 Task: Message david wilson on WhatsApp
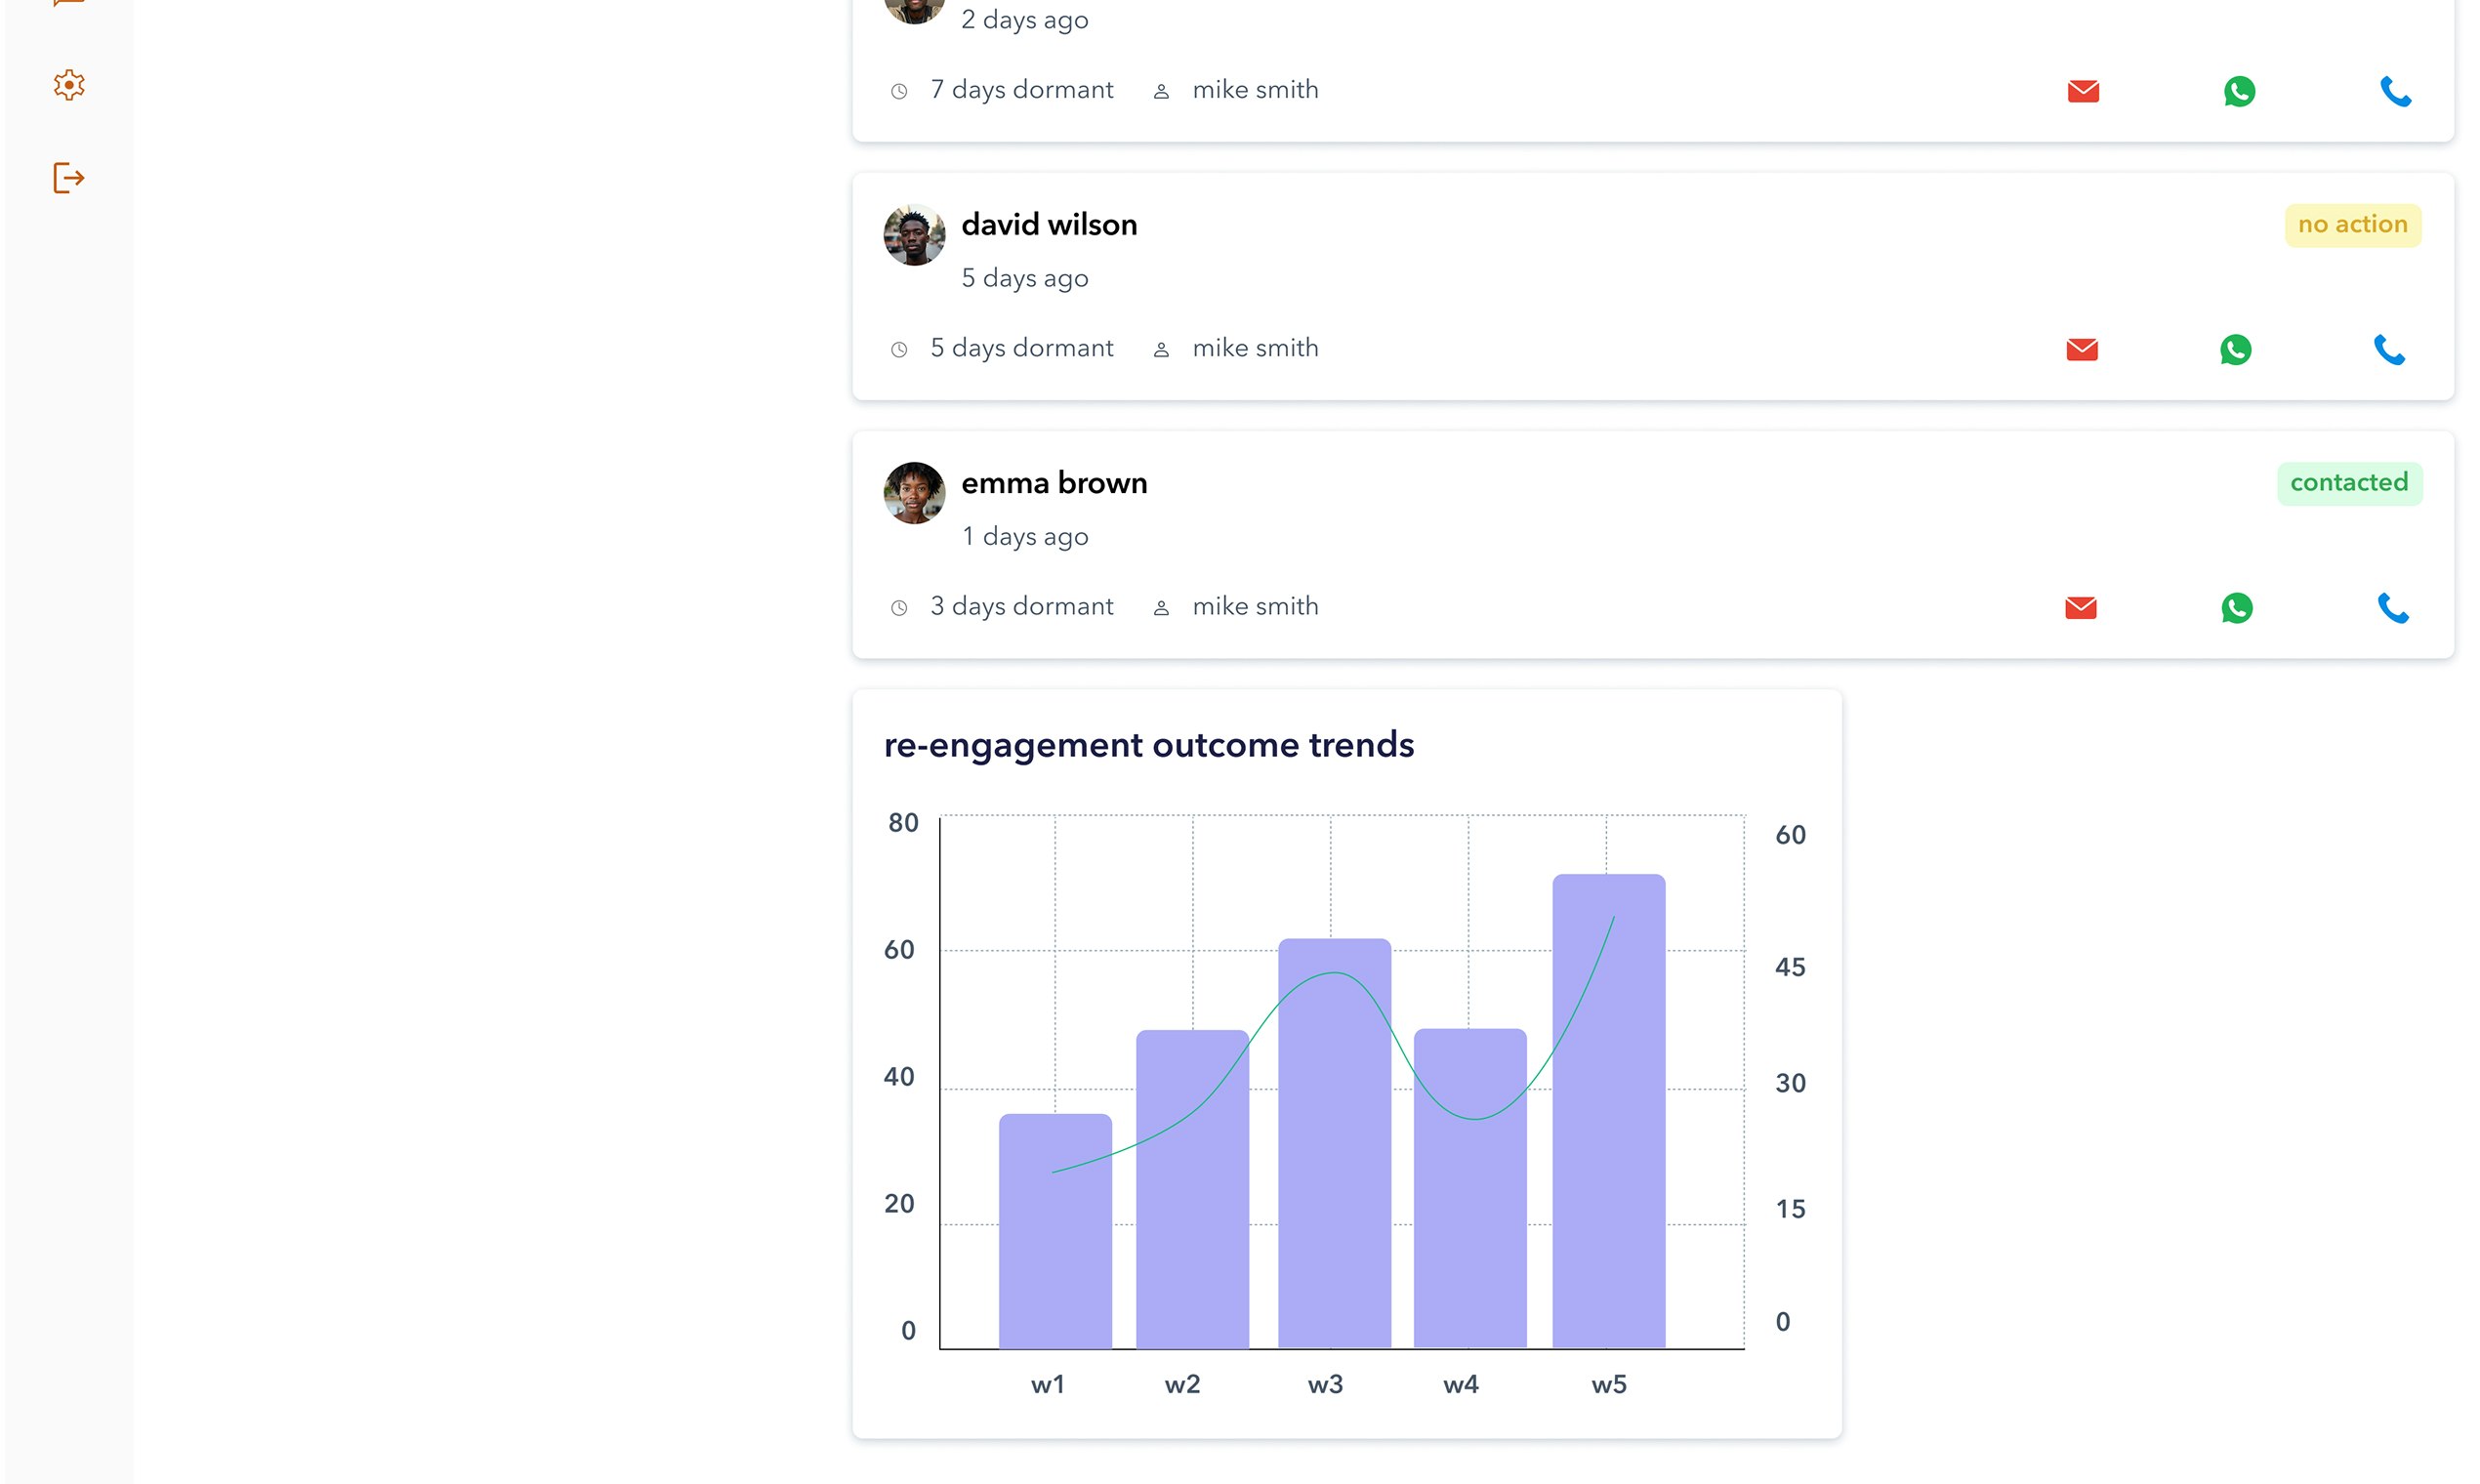click(2235, 349)
